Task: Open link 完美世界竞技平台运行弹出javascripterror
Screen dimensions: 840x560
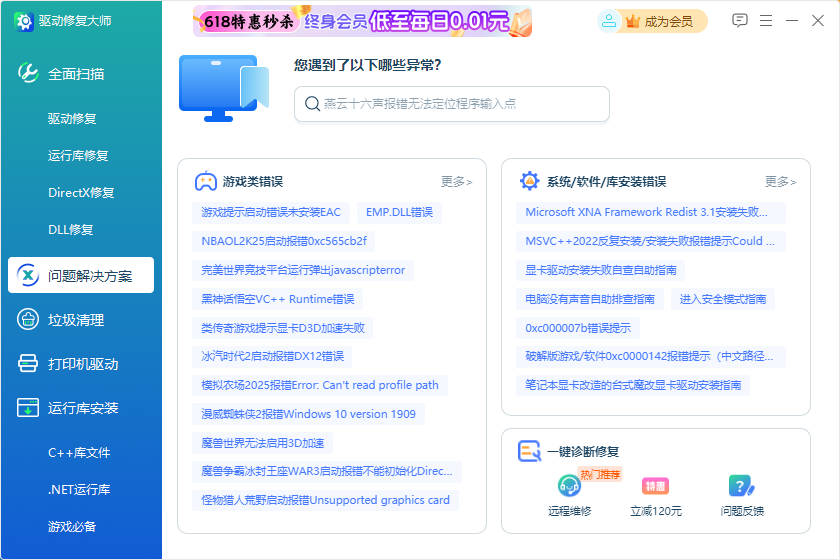Action: [303, 270]
